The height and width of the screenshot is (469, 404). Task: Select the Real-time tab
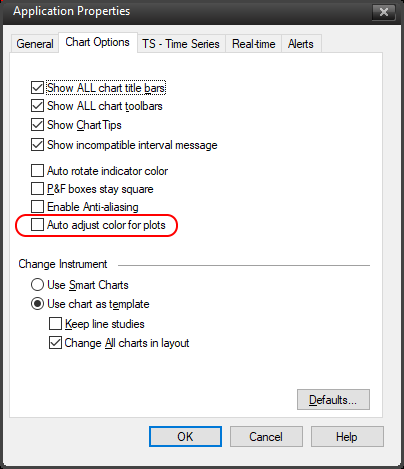click(254, 44)
